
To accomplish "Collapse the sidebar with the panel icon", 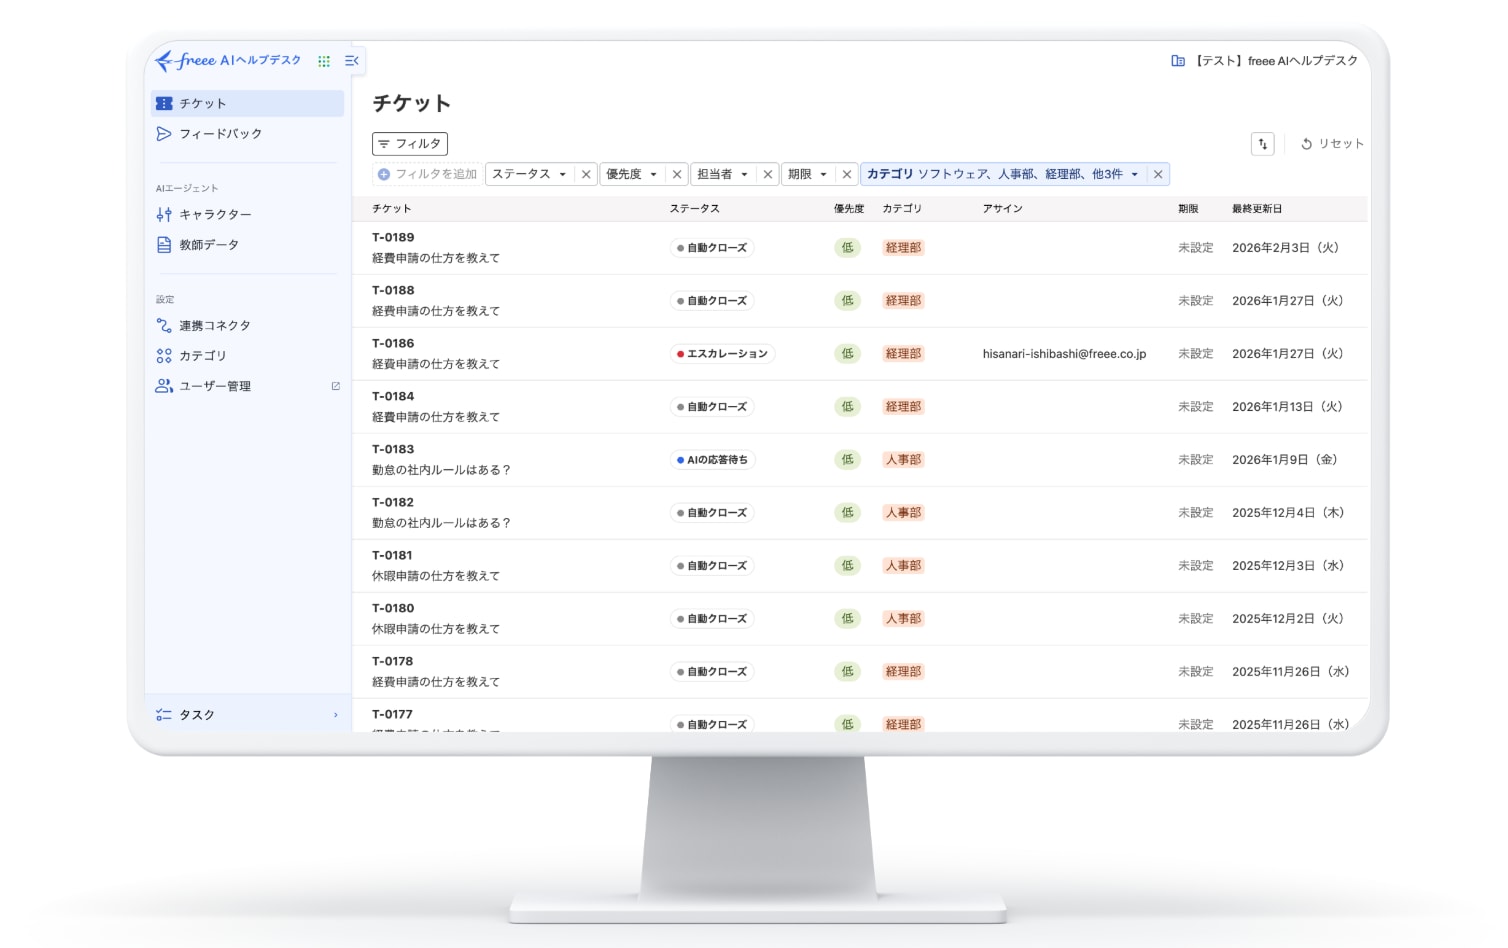I will (351, 61).
